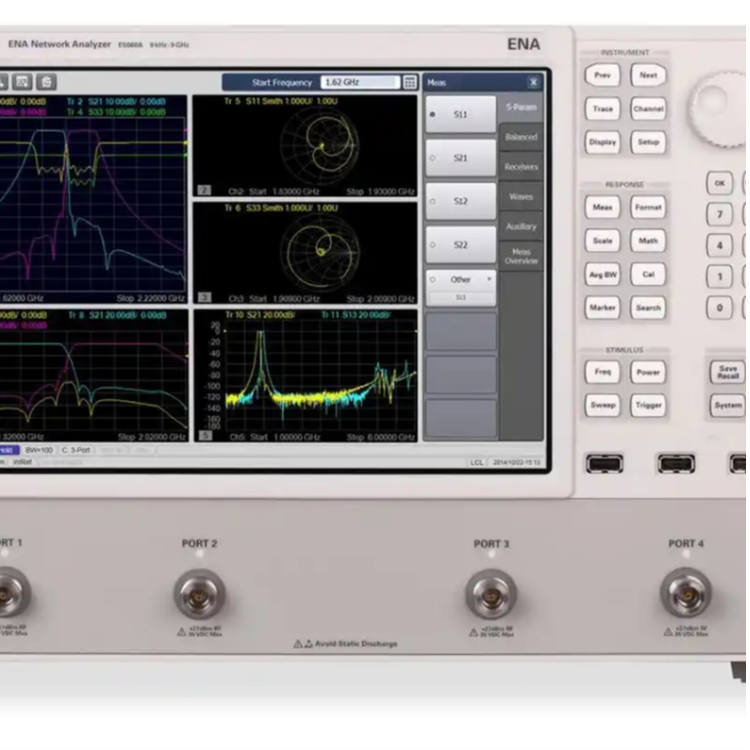This screenshot has height=750, width=750.
Task: Push the 7 key on the keypad
Action: point(719,214)
